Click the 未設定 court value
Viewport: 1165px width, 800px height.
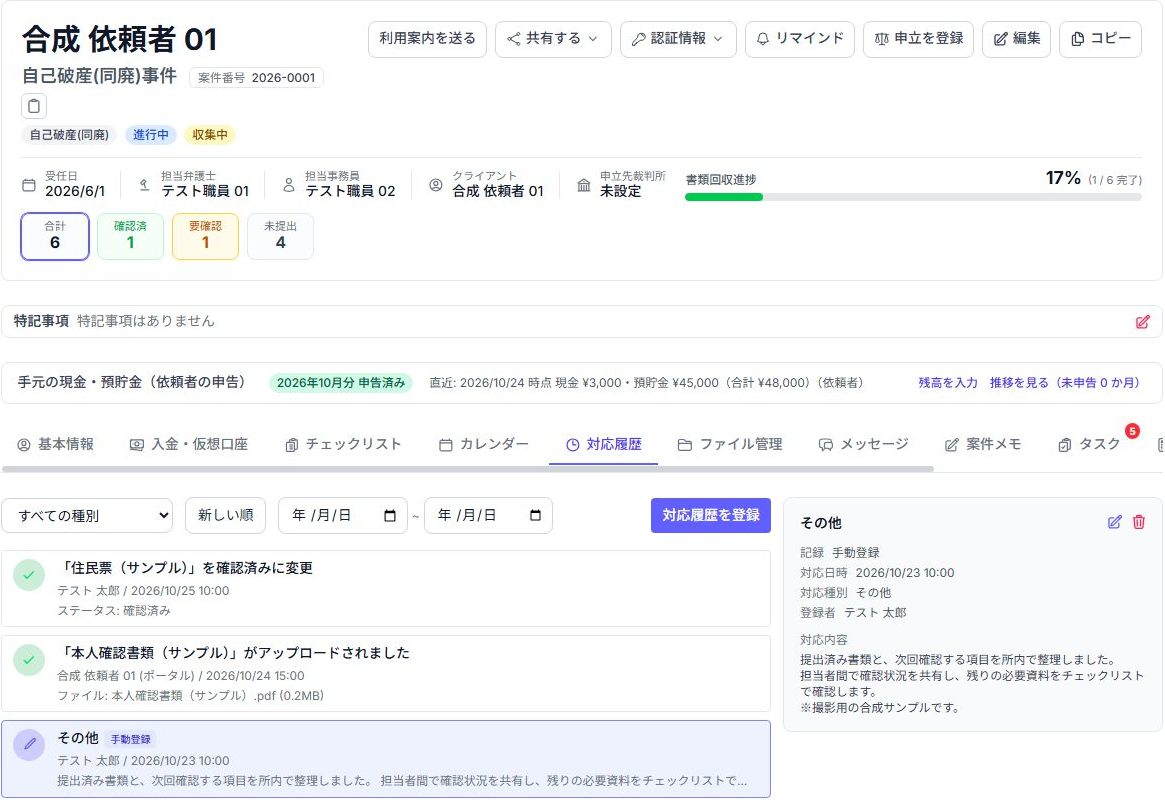pyautogui.click(x=620, y=191)
